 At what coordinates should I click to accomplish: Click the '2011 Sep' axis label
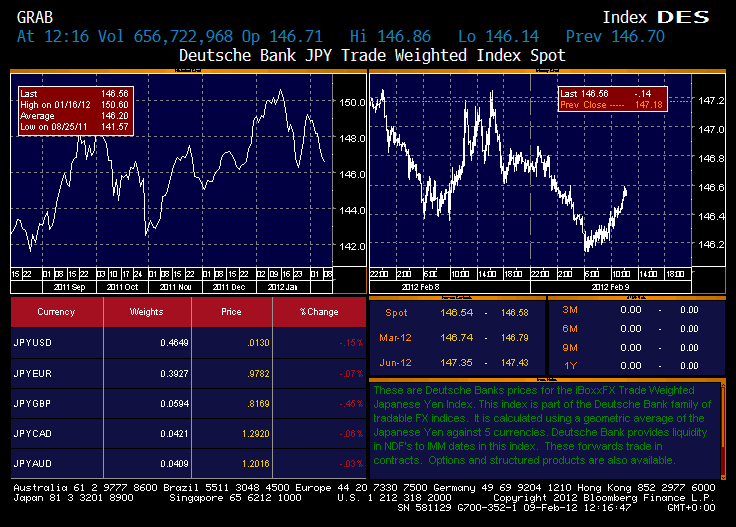(x=69, y=287)
